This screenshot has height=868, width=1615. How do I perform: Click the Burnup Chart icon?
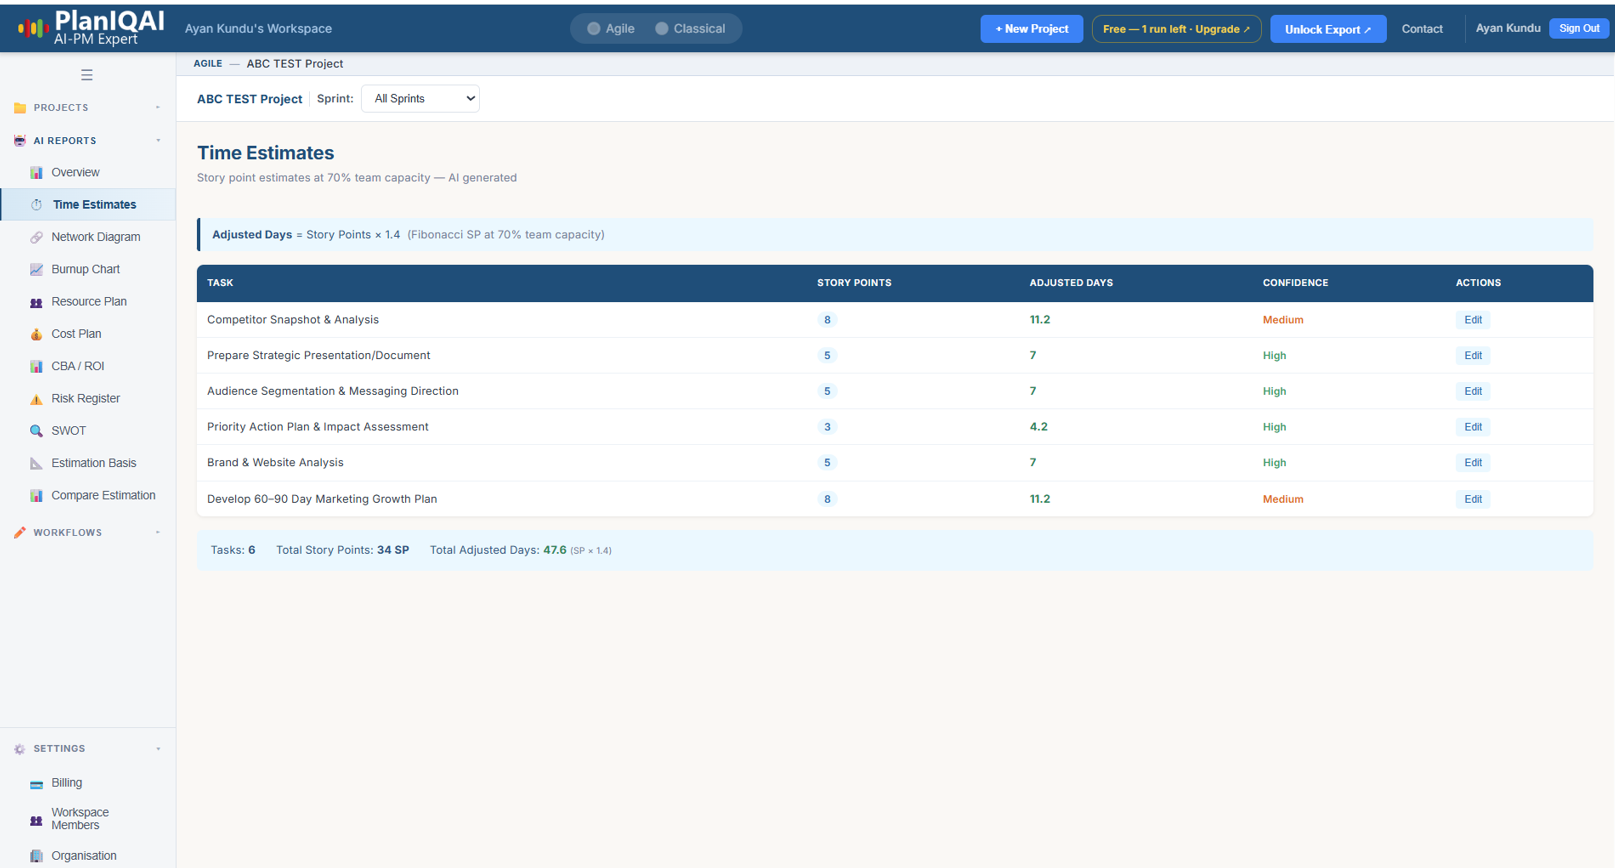click(x=37, y=270)
